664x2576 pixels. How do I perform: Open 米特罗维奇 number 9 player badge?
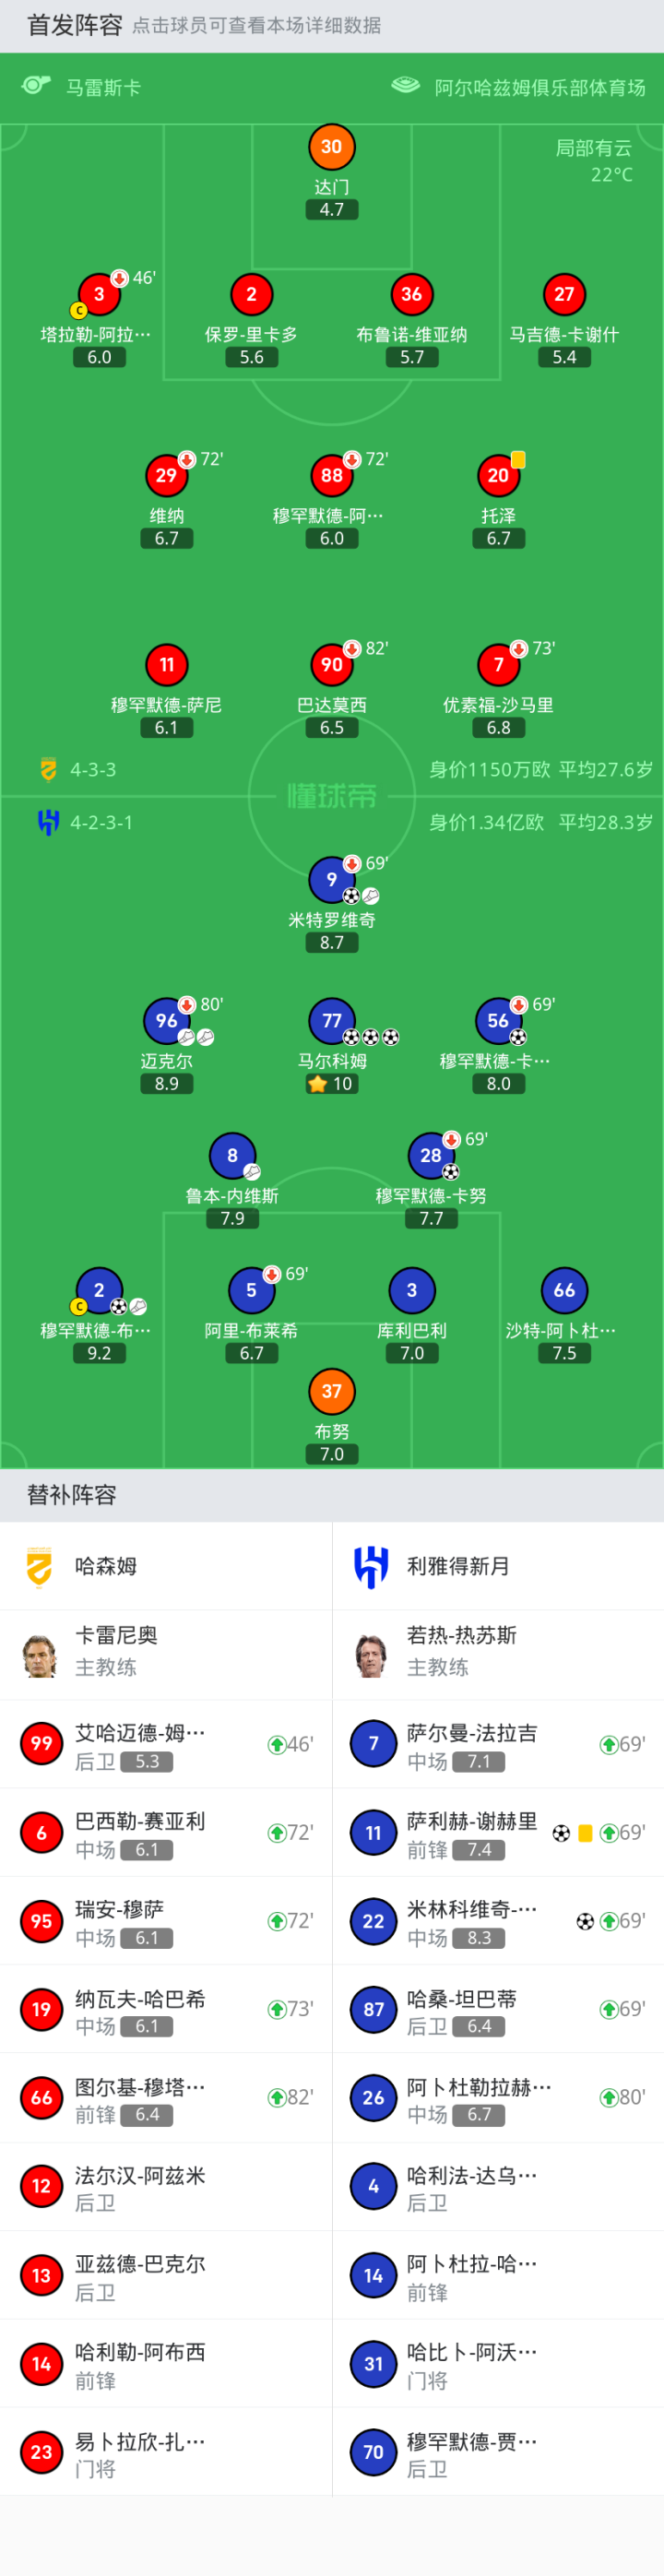pyautogui.click(x=331, y=879)
